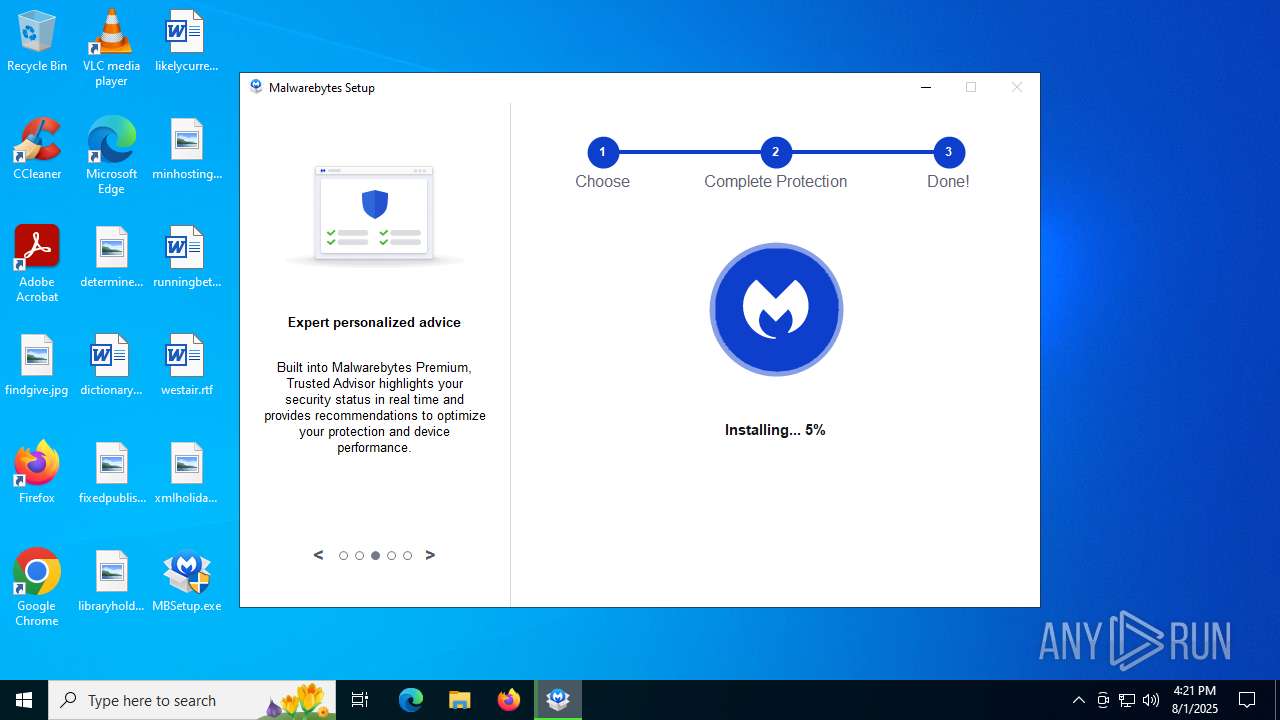Open the clock and date flyout
Viewport: 1280px width, 720px height.
pos(1195,700)
